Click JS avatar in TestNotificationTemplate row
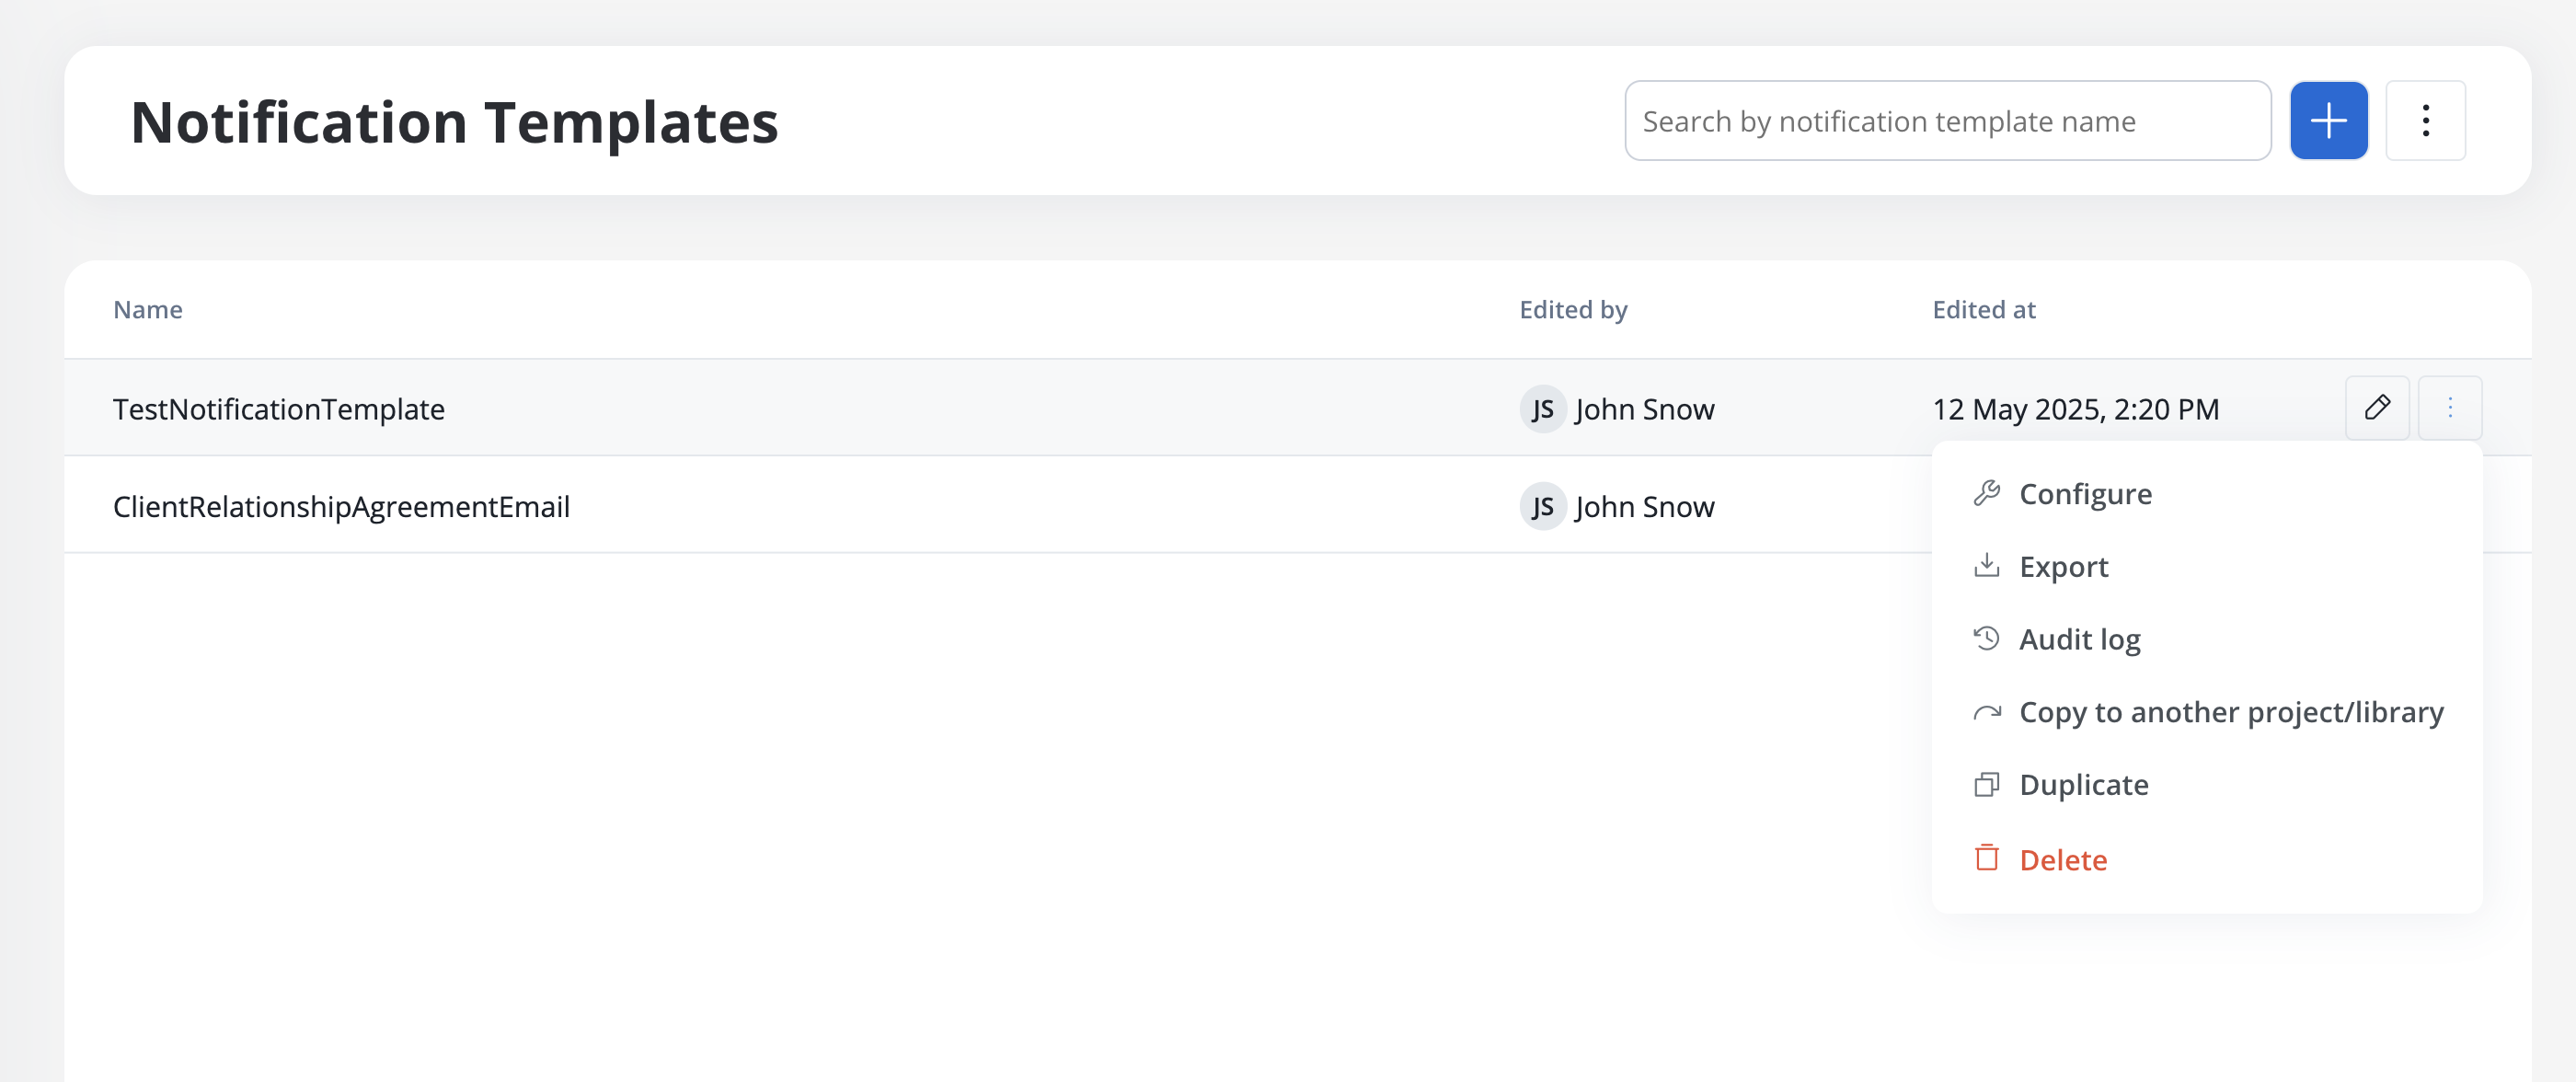 click(x=1542, y=409)
